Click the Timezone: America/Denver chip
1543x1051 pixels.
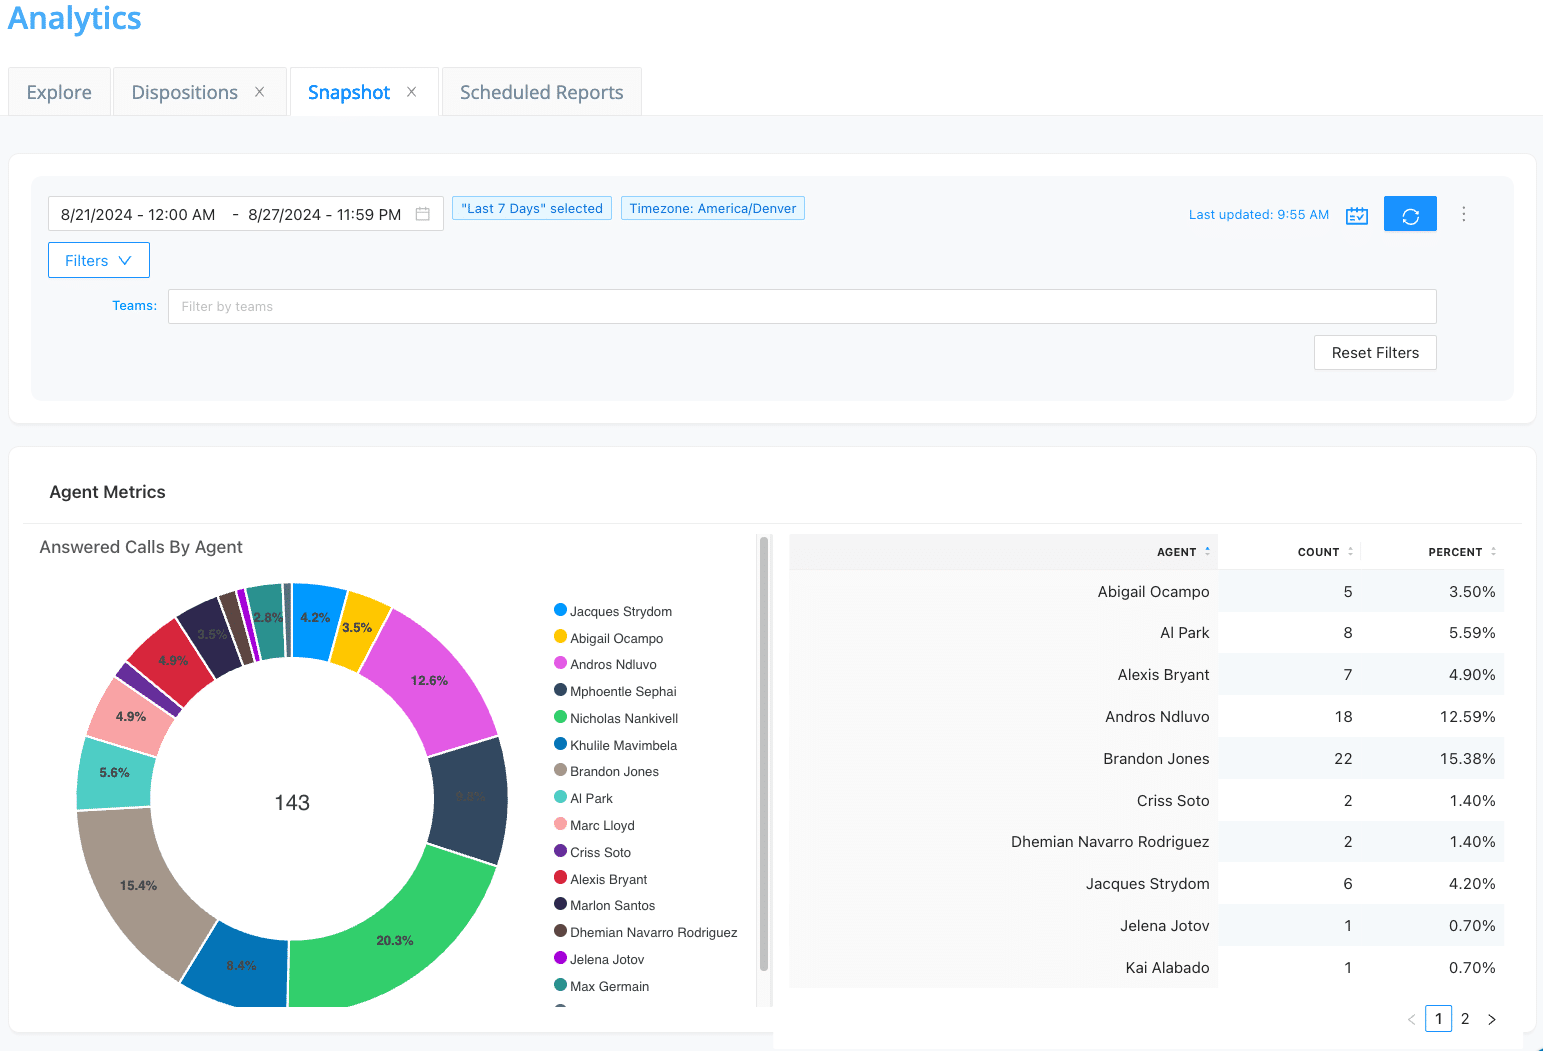(x=712, y=208)
